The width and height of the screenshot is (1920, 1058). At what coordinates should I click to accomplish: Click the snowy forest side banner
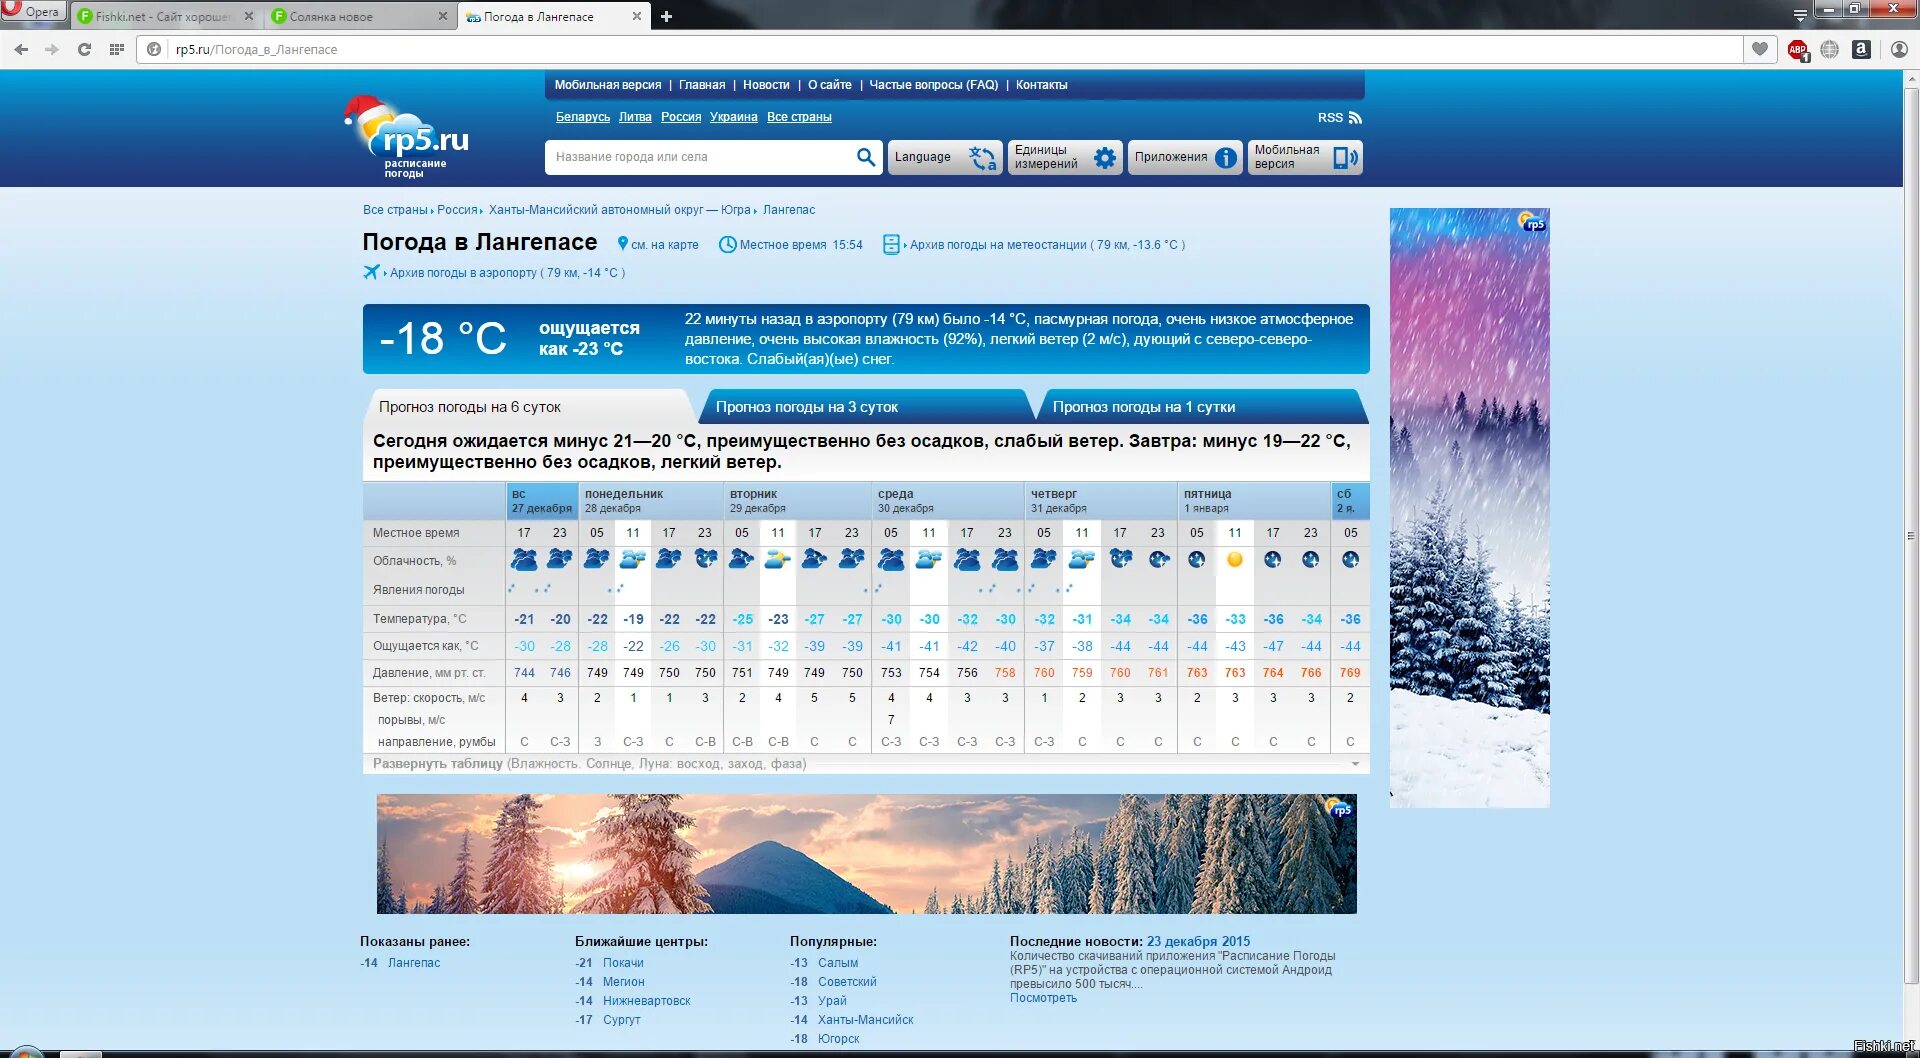(1470, 508)
